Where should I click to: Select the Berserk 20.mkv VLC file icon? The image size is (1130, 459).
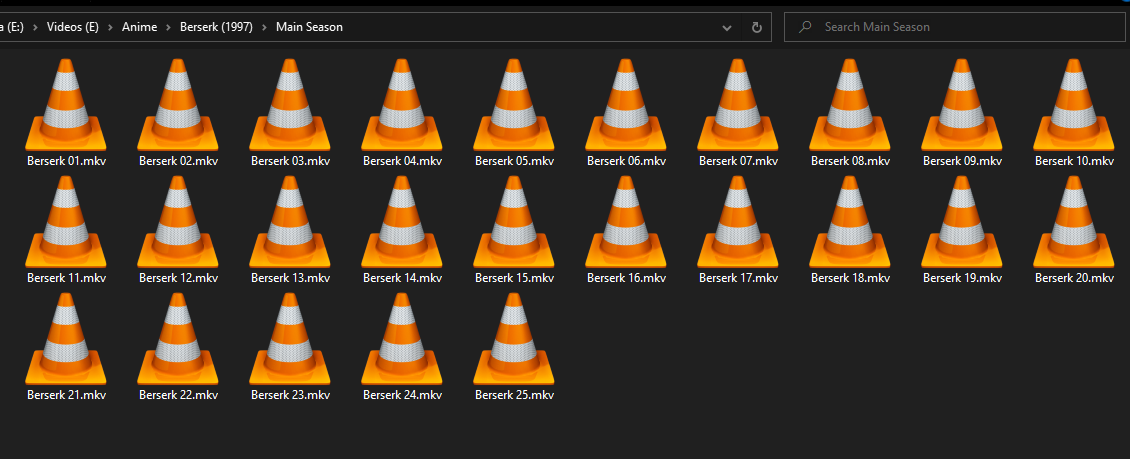pos(1074,222)
